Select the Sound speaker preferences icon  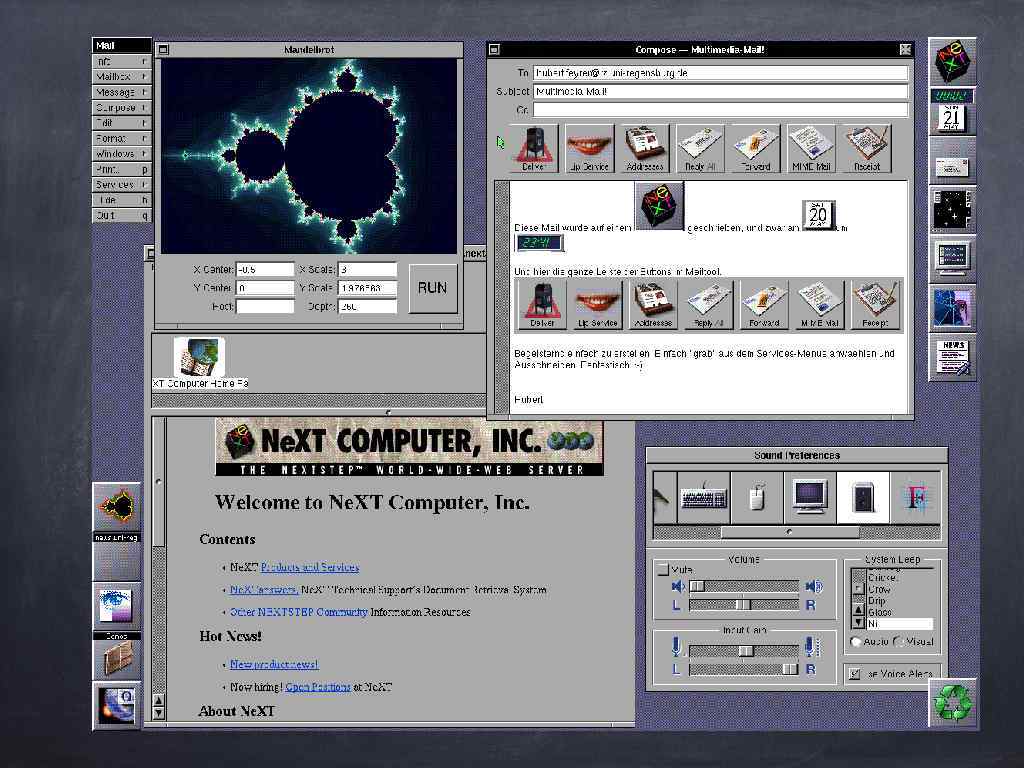pyautogui.click(x=863, y=498)
